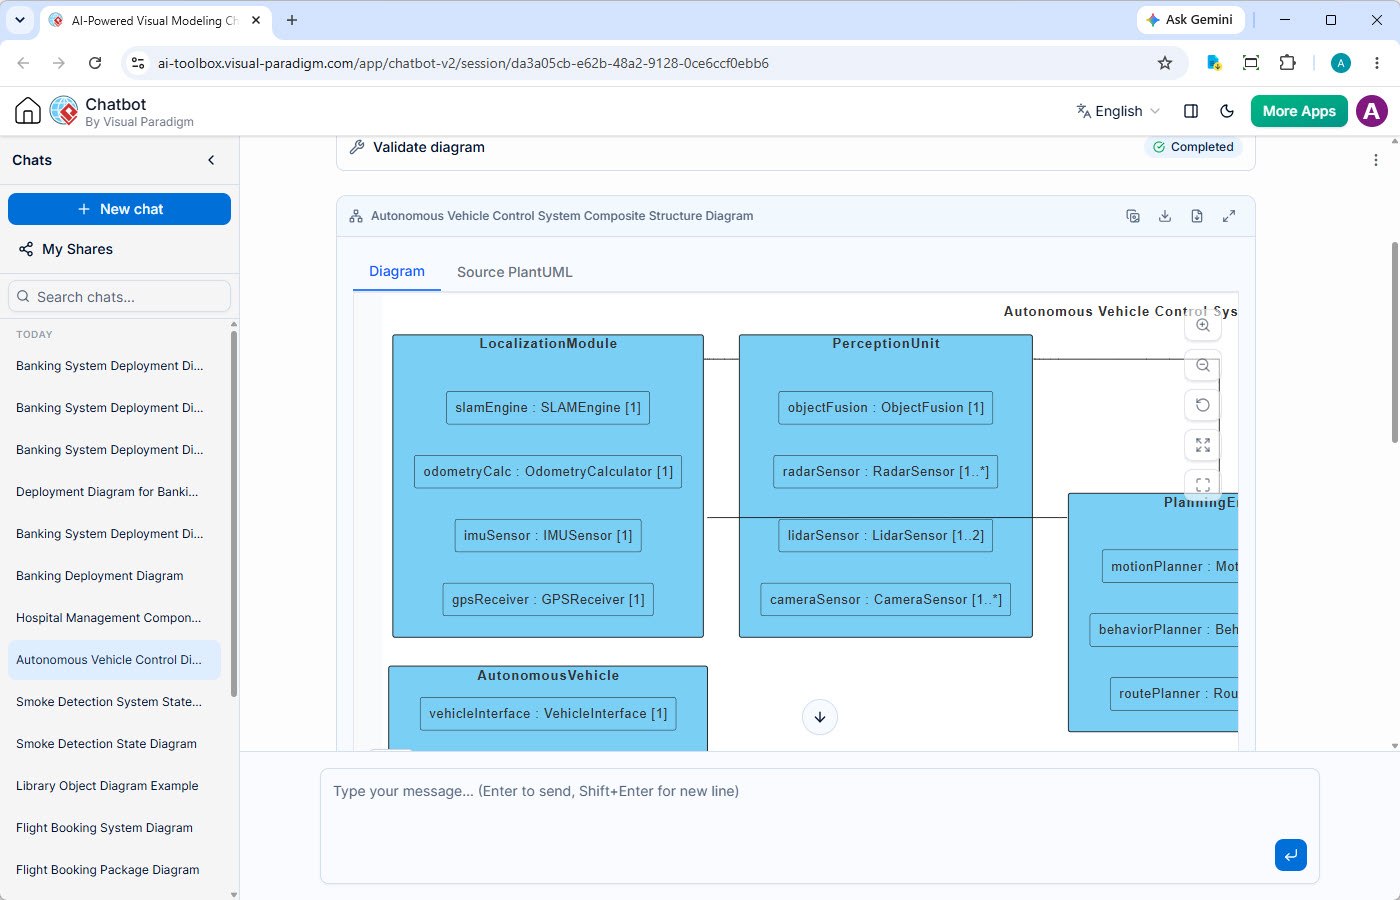This screenshot has height=900, width=1400.
Task: Select Autonomous Vehicle Control Di... chat
Action: point(114,660)
